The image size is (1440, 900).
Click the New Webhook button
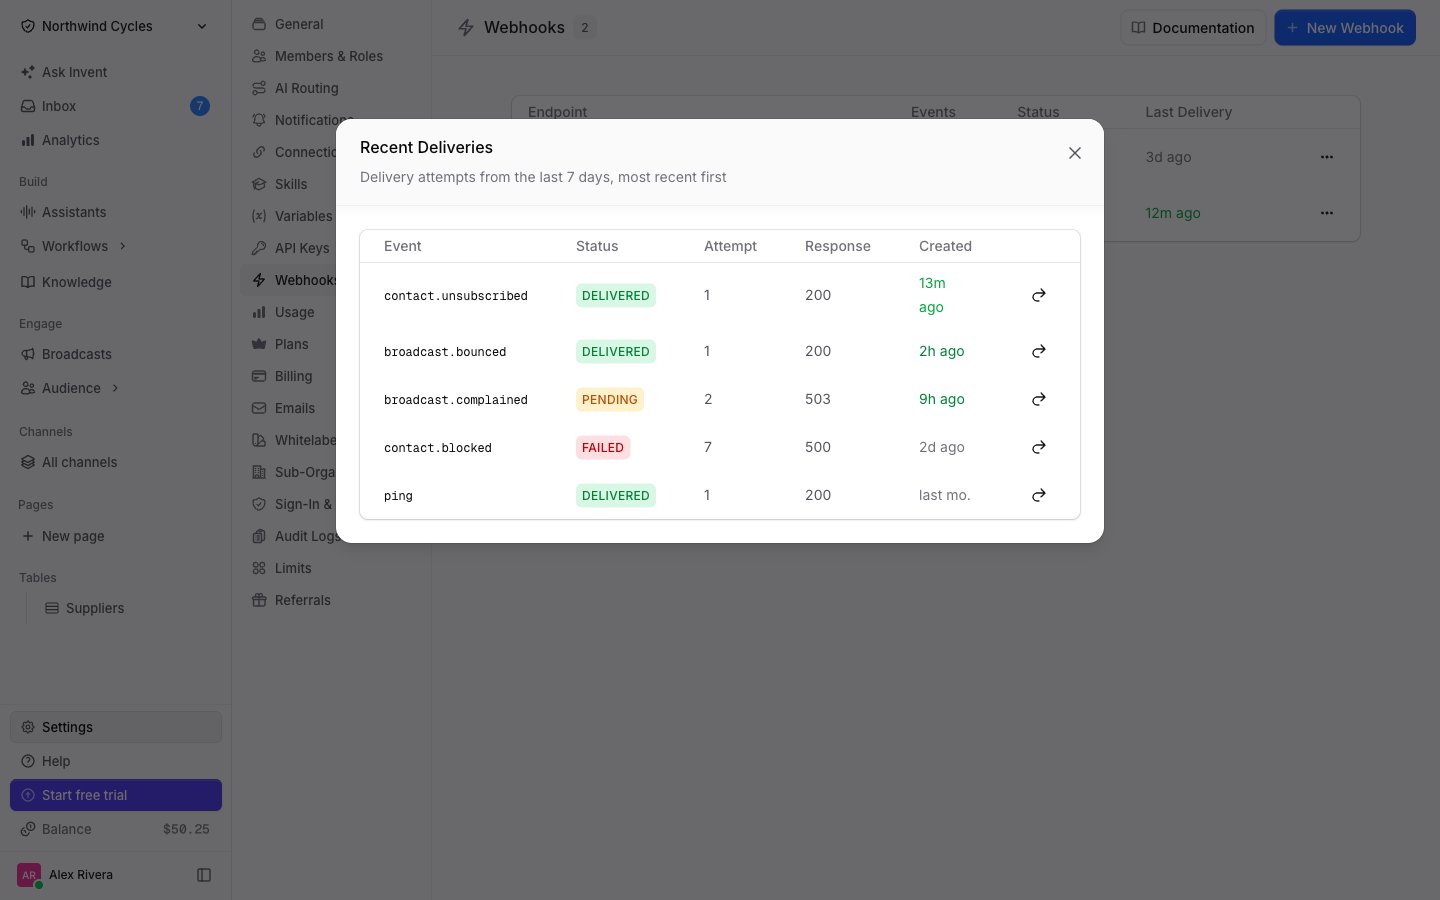click(1345, 28)
